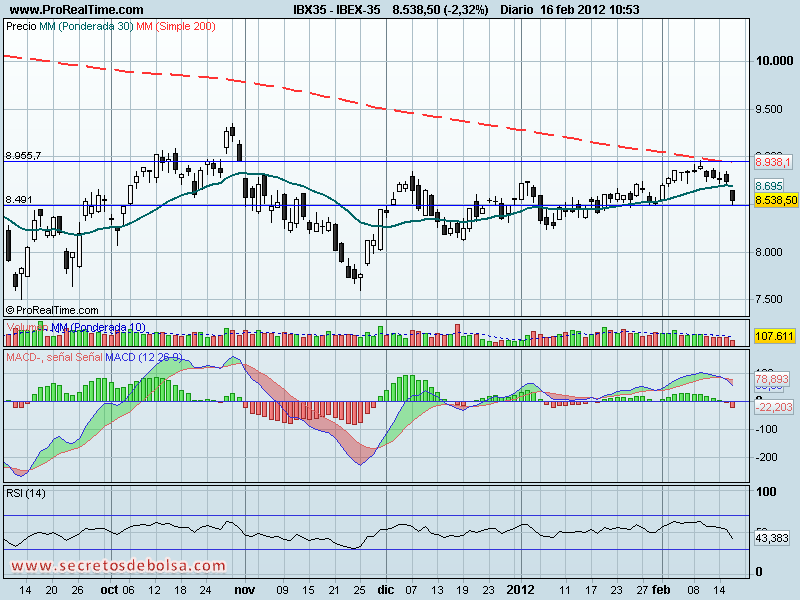Click the 9.500 price axis label
The image size is (800, 600).
[769, 109]
